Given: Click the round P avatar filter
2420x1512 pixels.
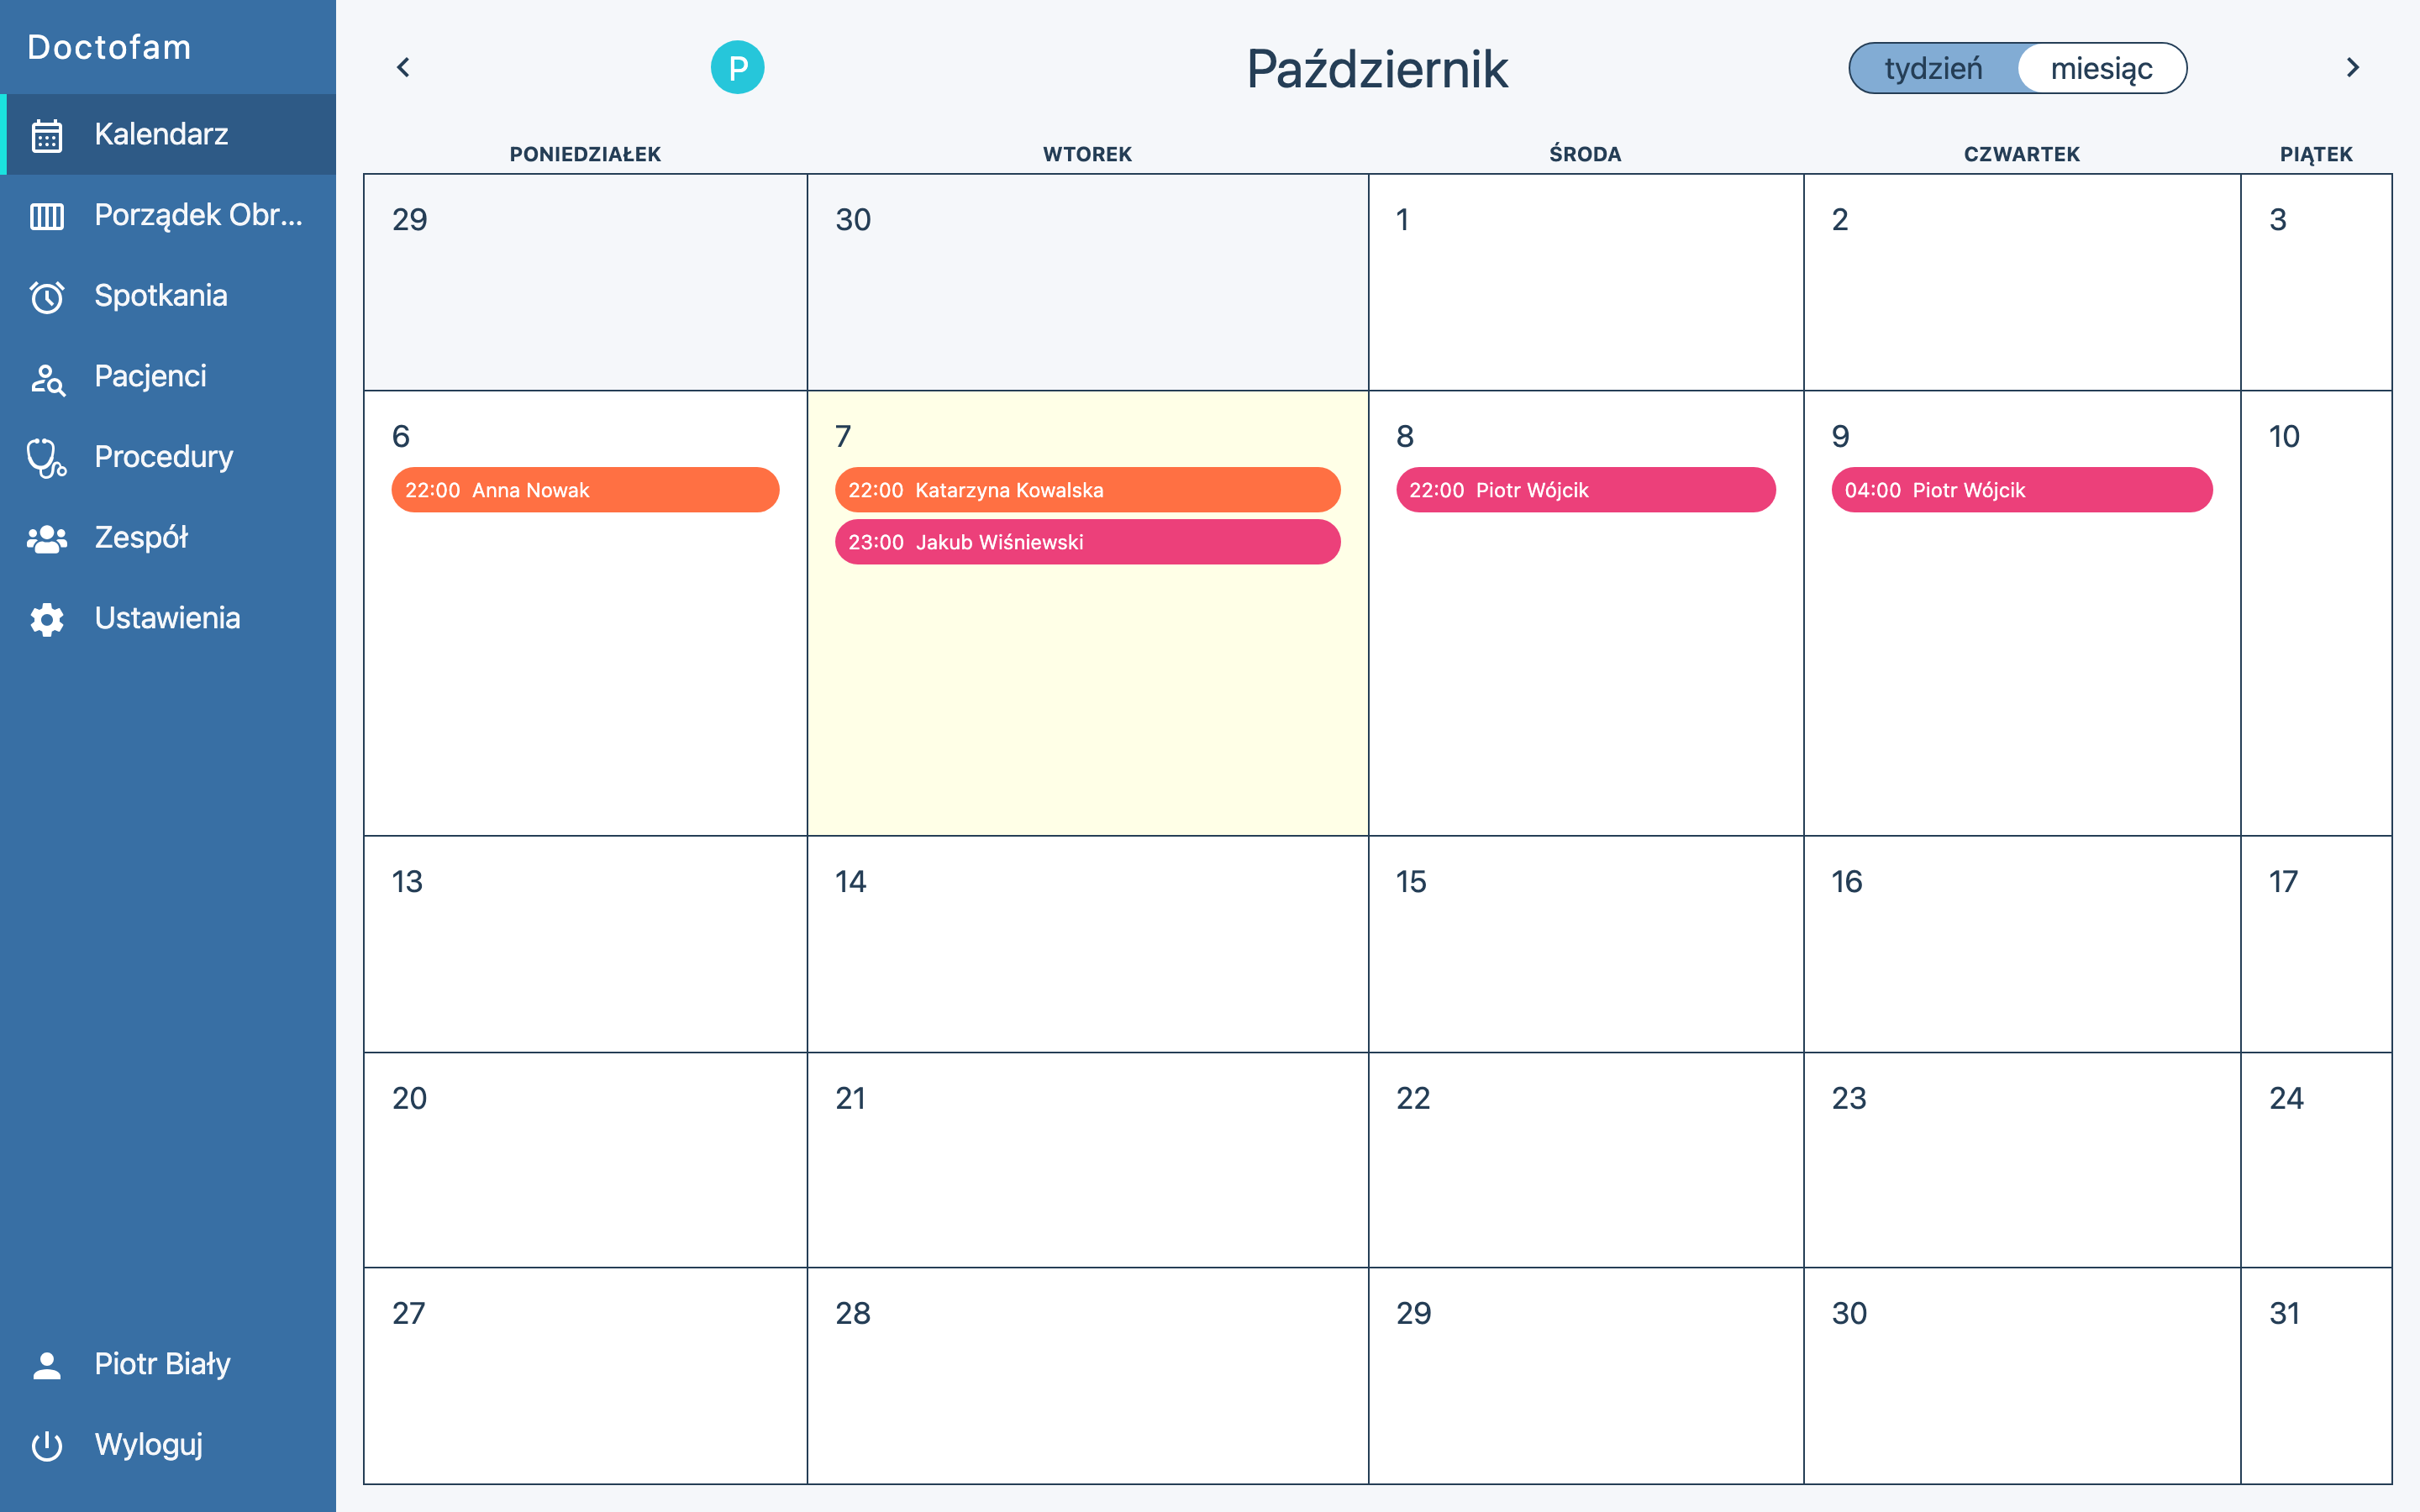Looking at the screenshot, I should click(x=737, y=68).
